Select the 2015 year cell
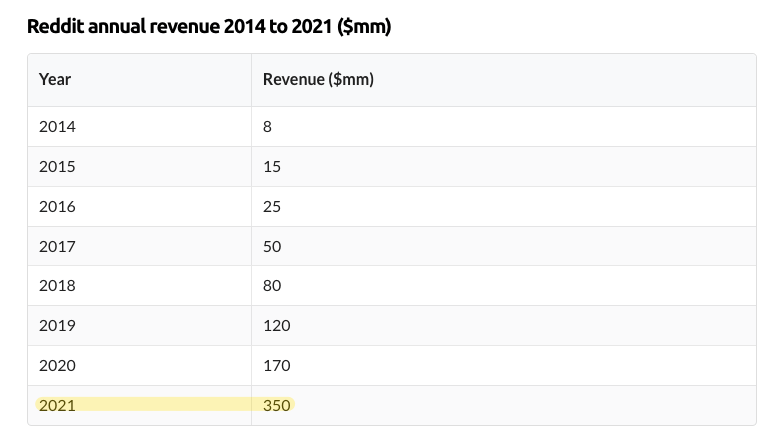 pos(57,166)
